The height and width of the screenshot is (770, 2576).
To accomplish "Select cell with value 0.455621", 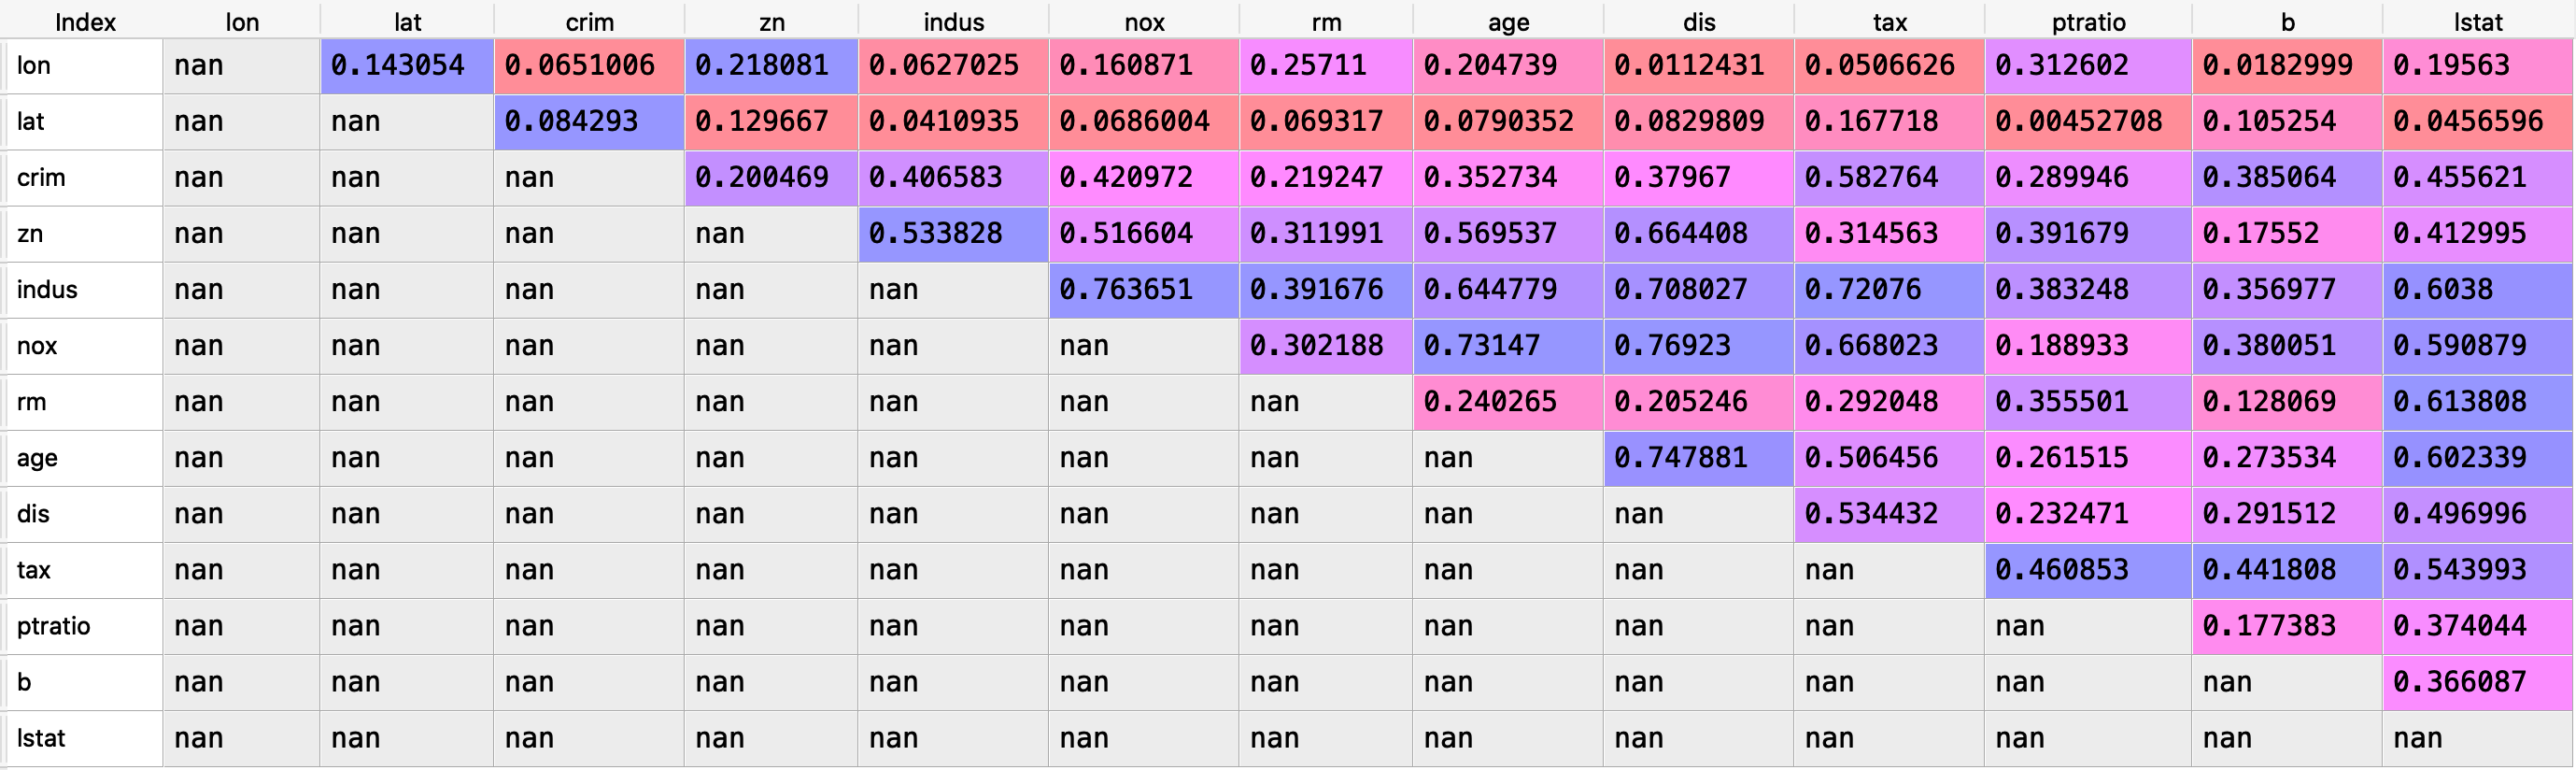I will 2478,178.
